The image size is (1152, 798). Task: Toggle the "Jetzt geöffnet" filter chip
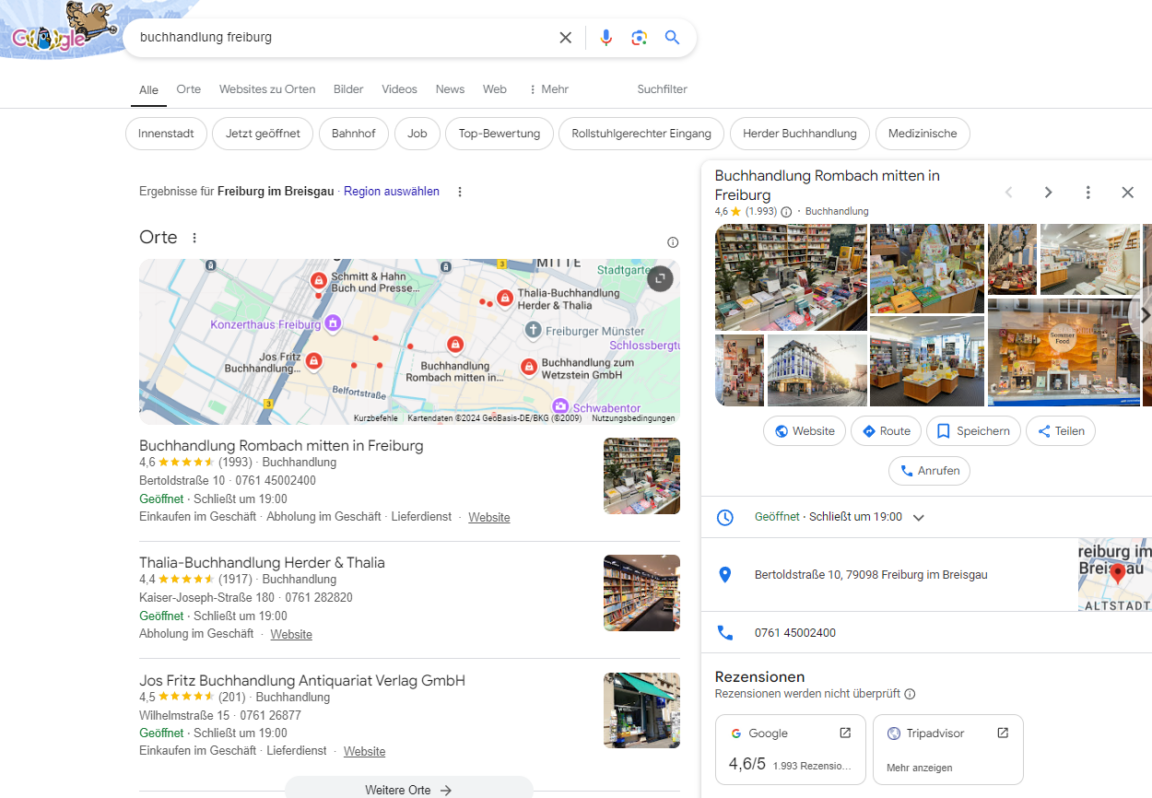(263, 134)
